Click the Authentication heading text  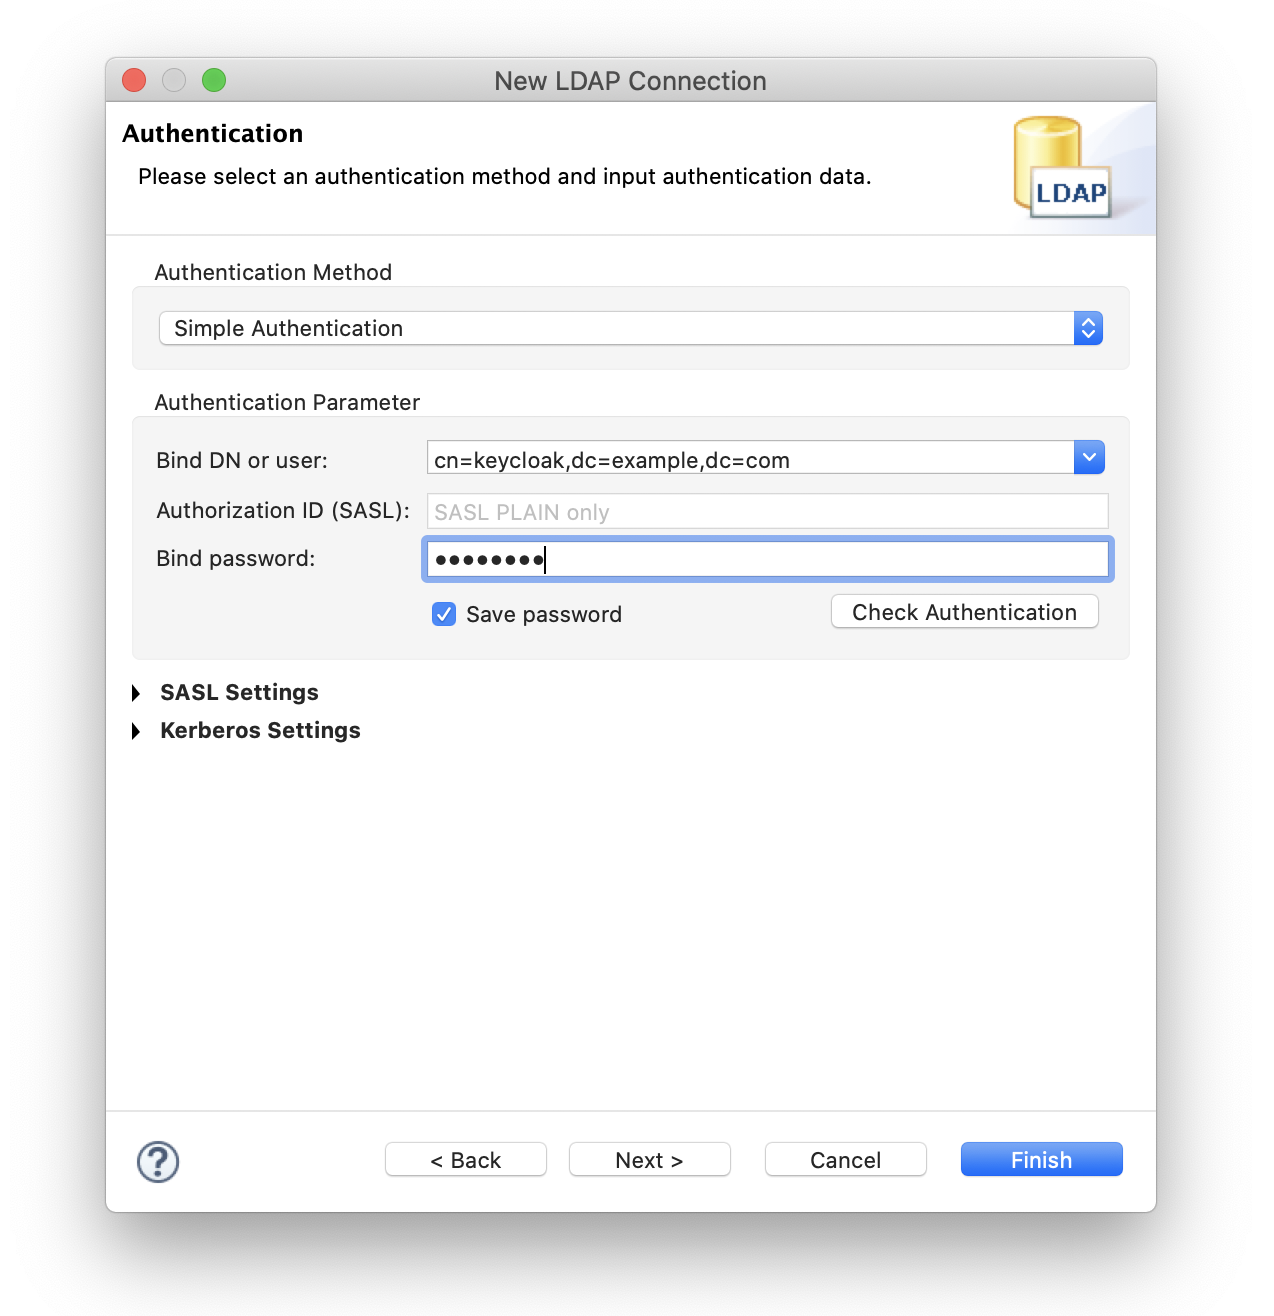pos(213,134)
